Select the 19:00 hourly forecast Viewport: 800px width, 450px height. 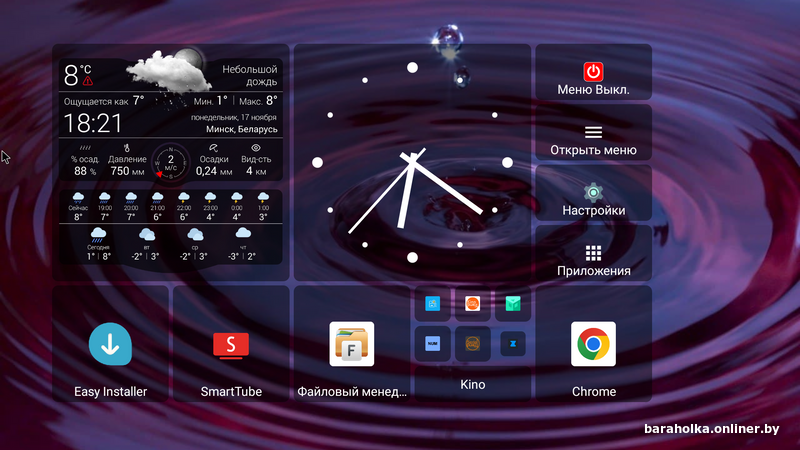[x=105, y=207]
